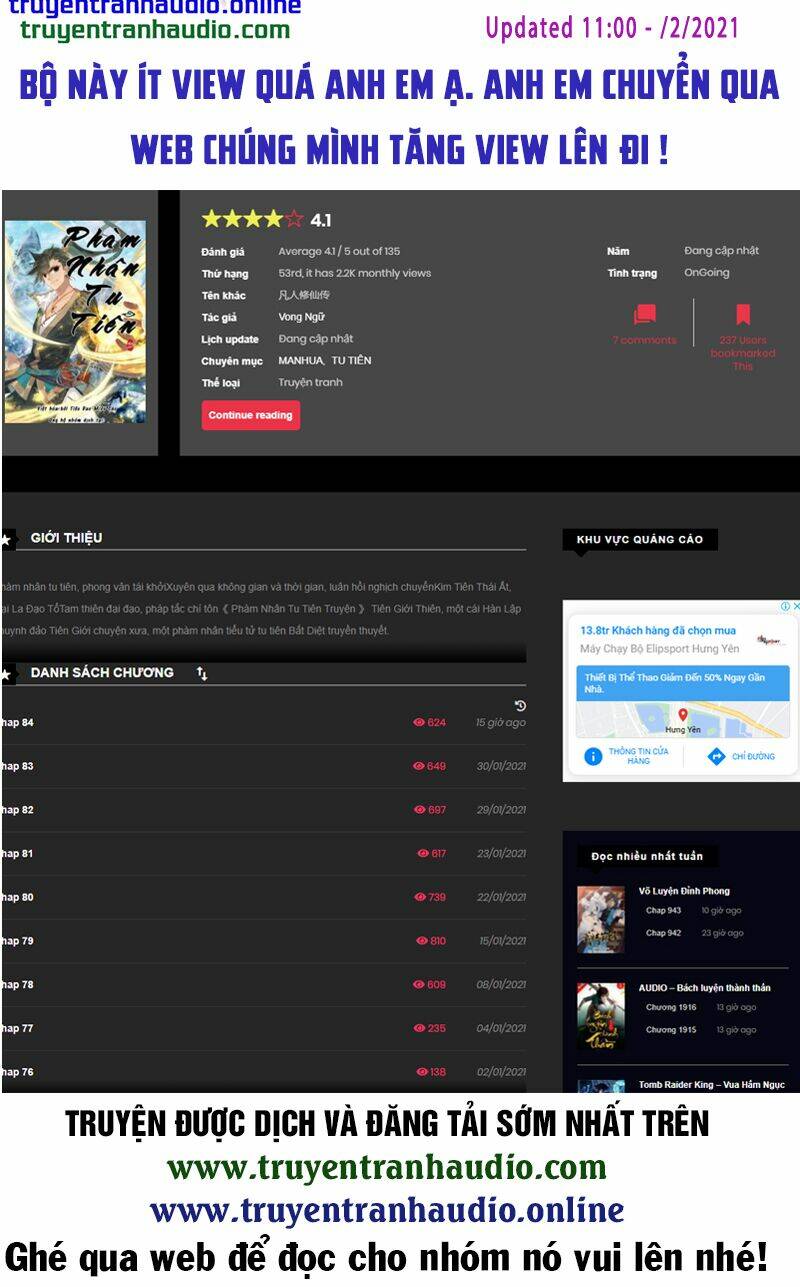The width and height of the screenshot is (800, 1287).
Task: Bookmark this manga with the bookmark icon
Action: click(743, 315)
